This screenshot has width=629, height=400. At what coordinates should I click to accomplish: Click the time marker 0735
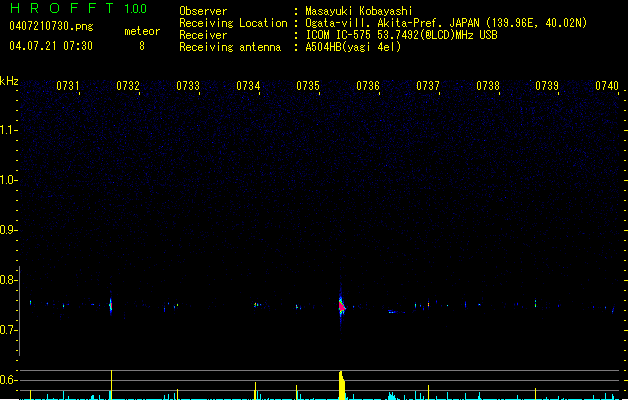(308, 86)
